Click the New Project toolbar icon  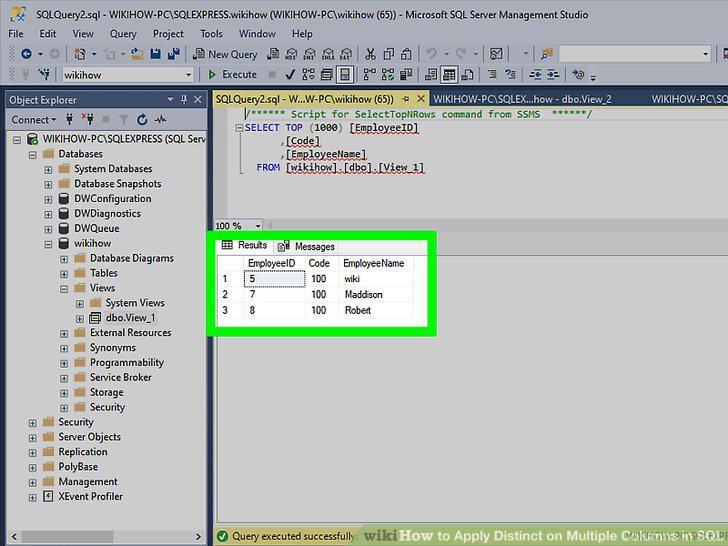coord(80,54)
